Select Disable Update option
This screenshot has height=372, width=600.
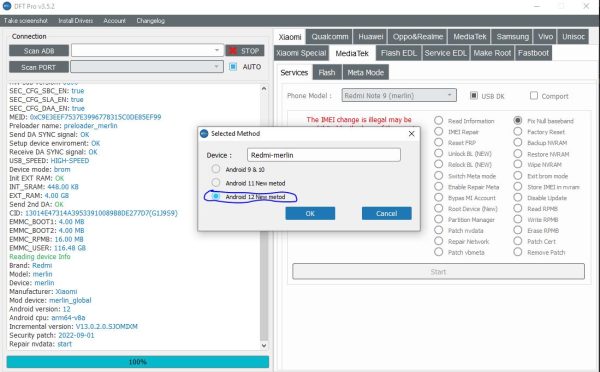pyautogui.click(x=518, y=197)
